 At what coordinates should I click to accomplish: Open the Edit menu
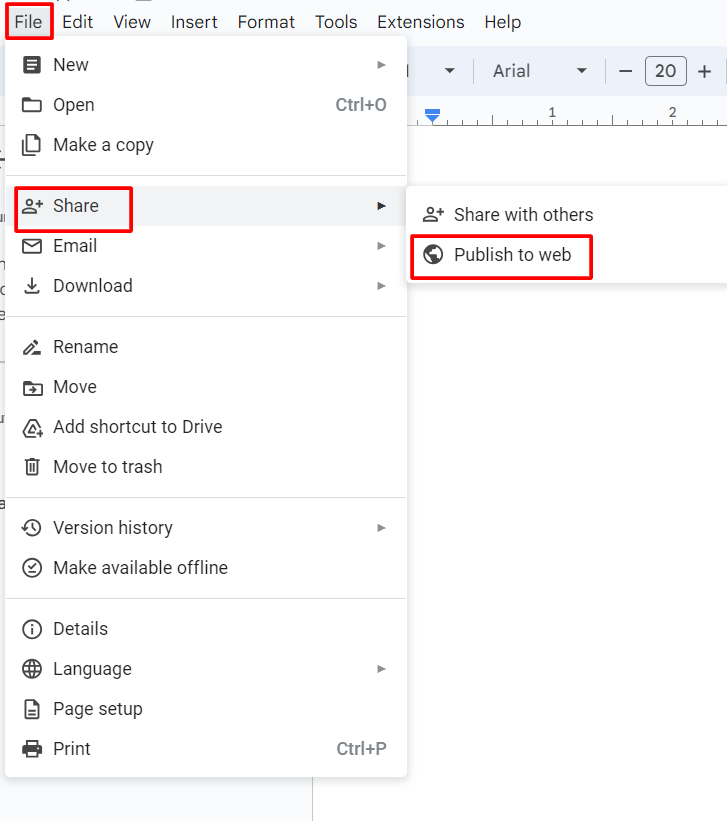(x=77, y=22)
